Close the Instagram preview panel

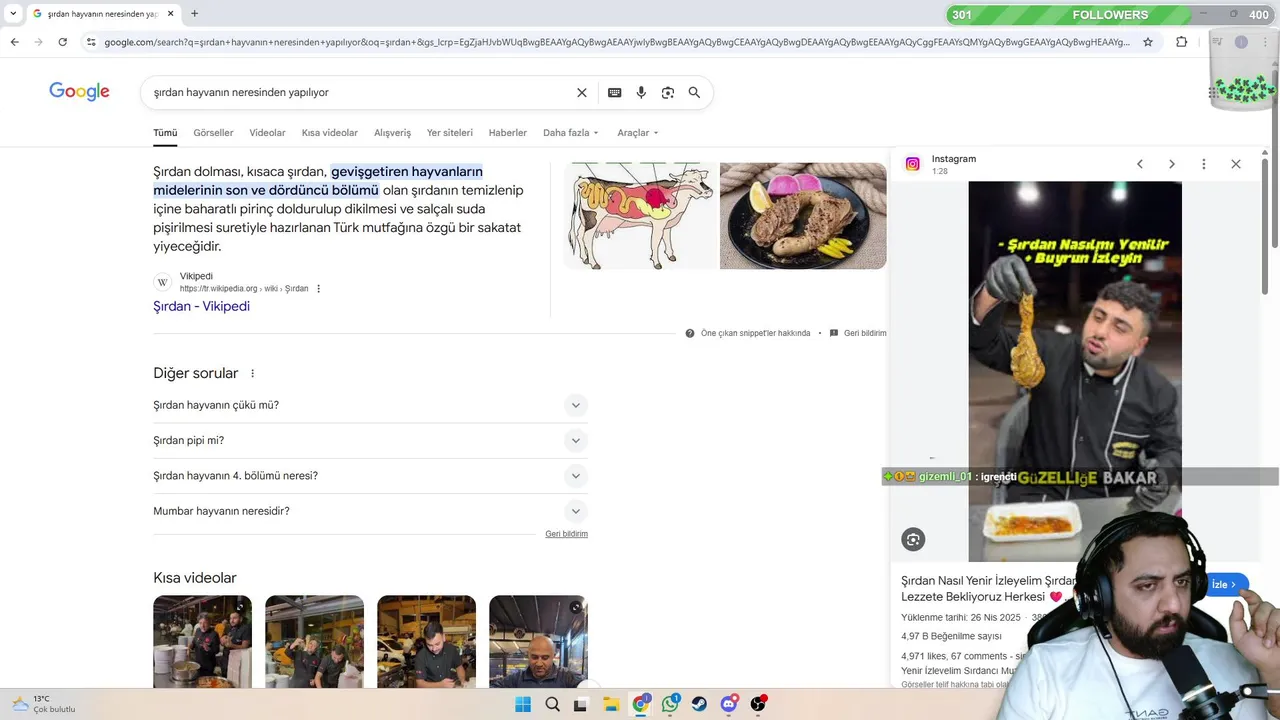tap(1235, 164)
